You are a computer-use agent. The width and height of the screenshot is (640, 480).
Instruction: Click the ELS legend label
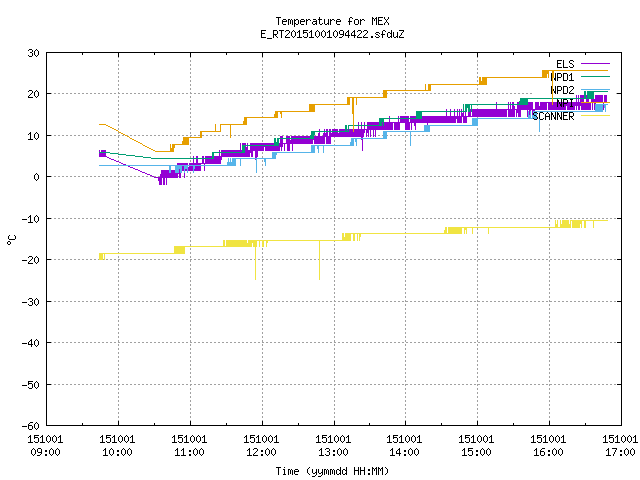(565, 64)
